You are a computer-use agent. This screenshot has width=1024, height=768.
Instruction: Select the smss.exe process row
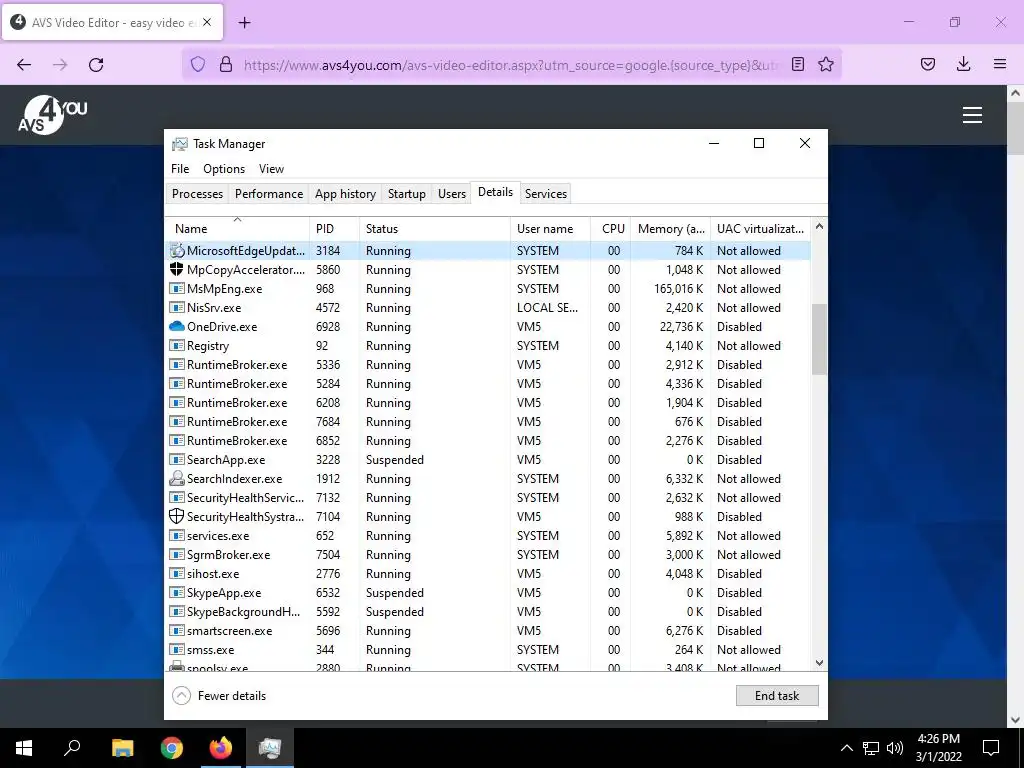tap(488, 650)
